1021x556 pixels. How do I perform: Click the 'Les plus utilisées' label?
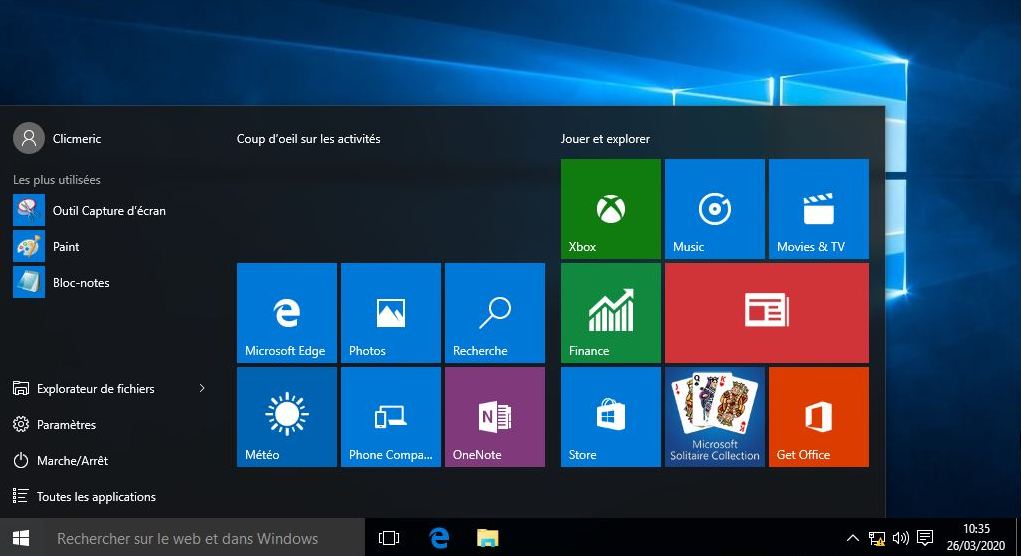[x=57, y=180]
